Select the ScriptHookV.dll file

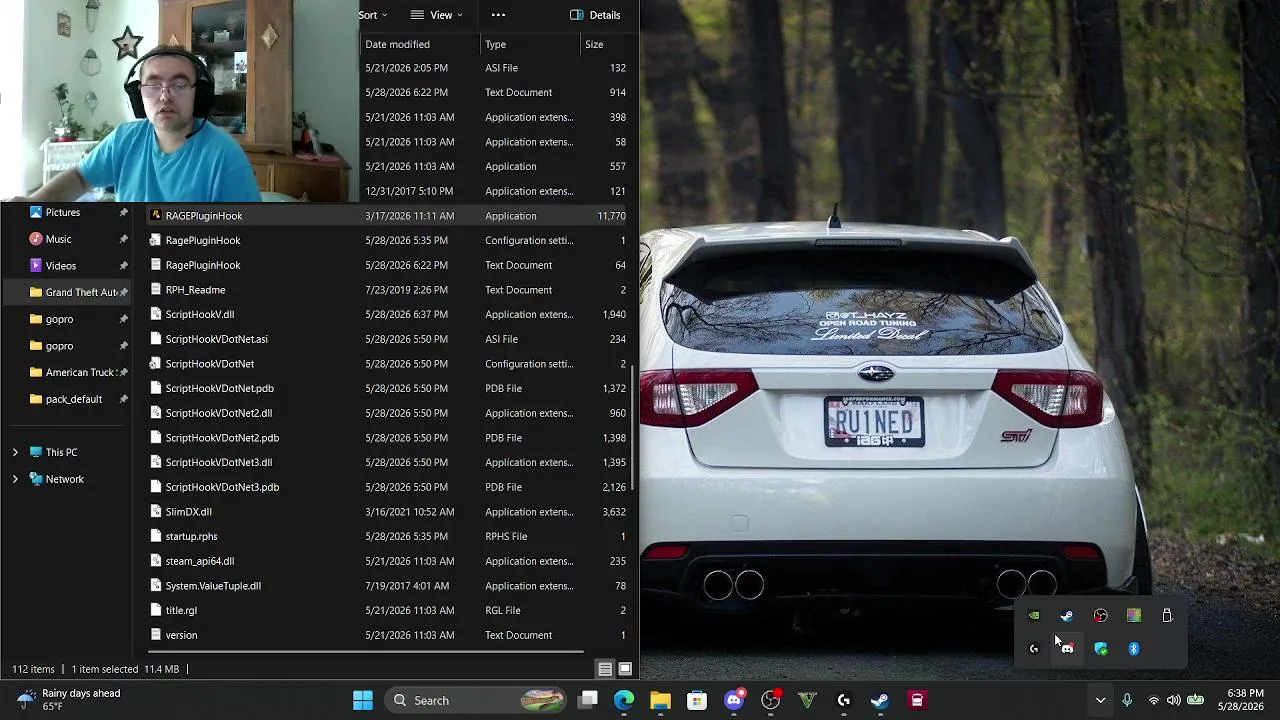click(199, 314)
